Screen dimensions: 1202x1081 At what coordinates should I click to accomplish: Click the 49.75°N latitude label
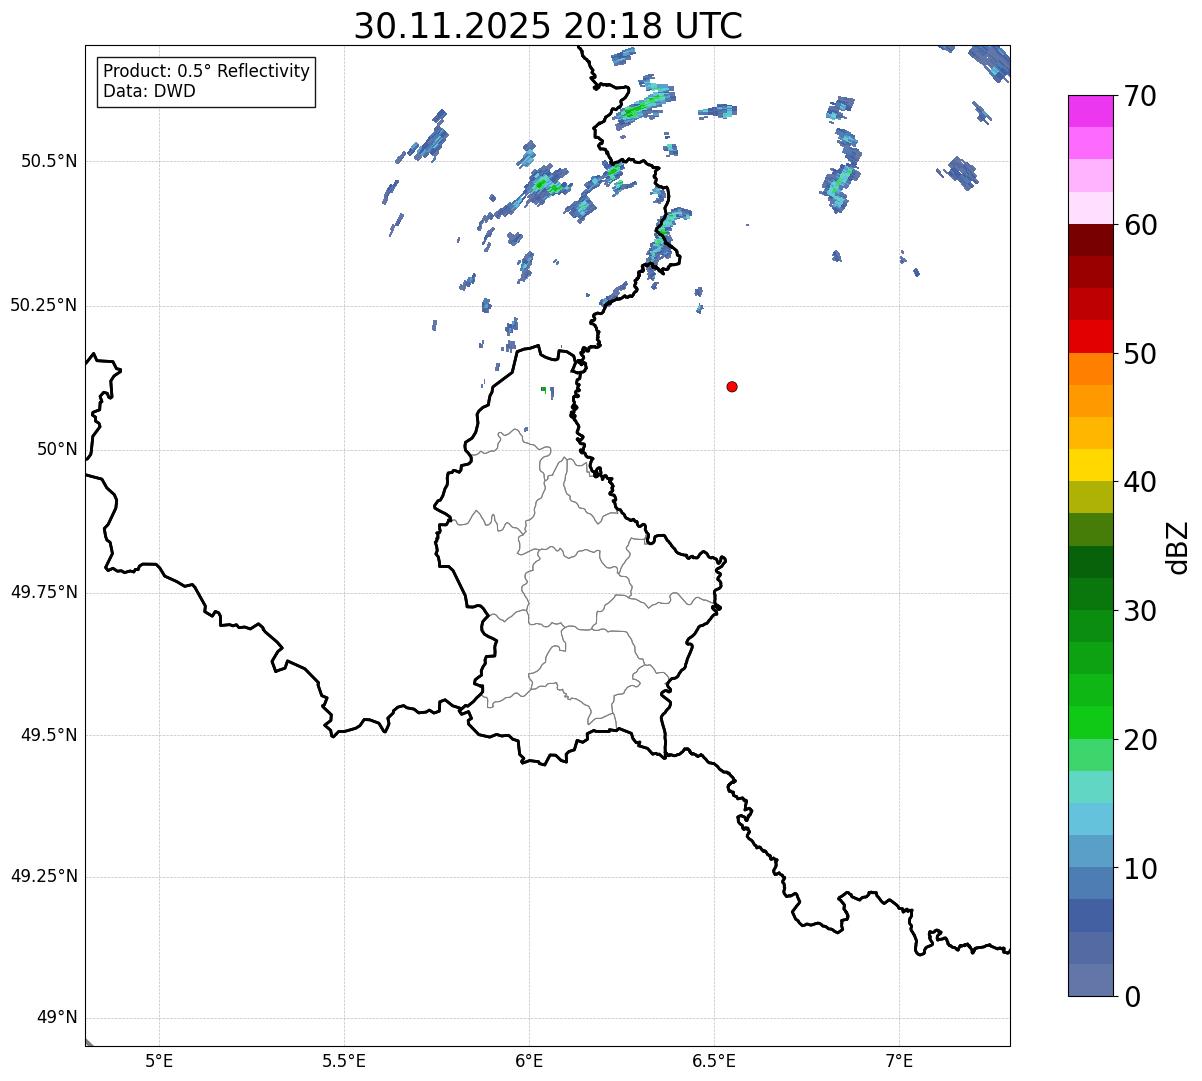44,592
